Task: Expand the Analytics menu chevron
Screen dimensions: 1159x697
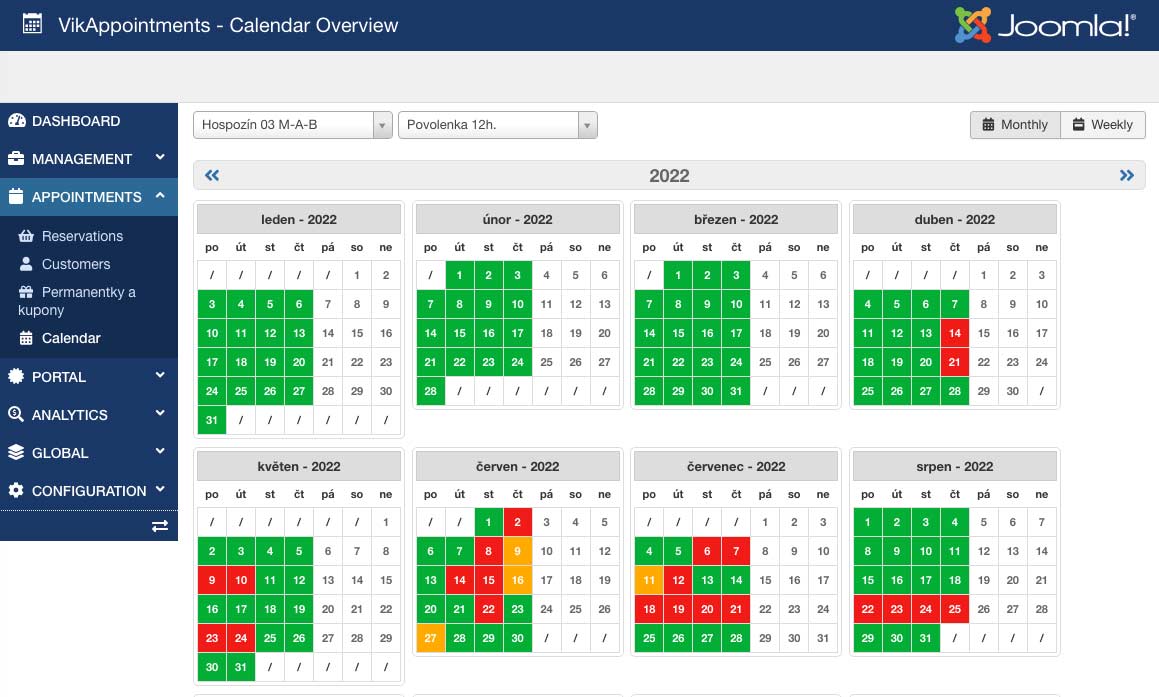Action: 160,413
